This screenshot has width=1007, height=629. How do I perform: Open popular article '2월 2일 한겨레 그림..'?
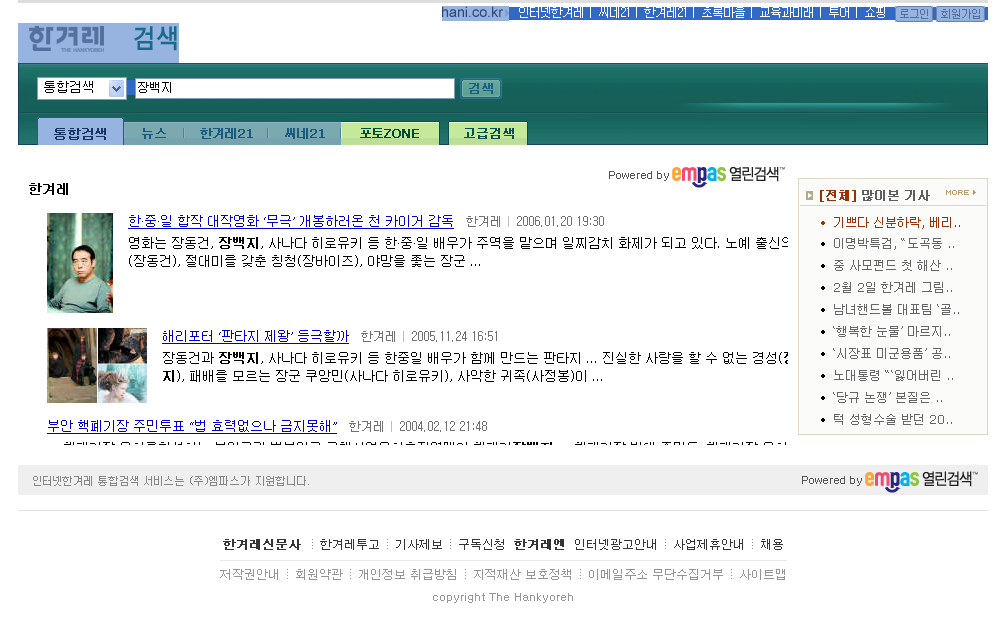coord(893,287)
